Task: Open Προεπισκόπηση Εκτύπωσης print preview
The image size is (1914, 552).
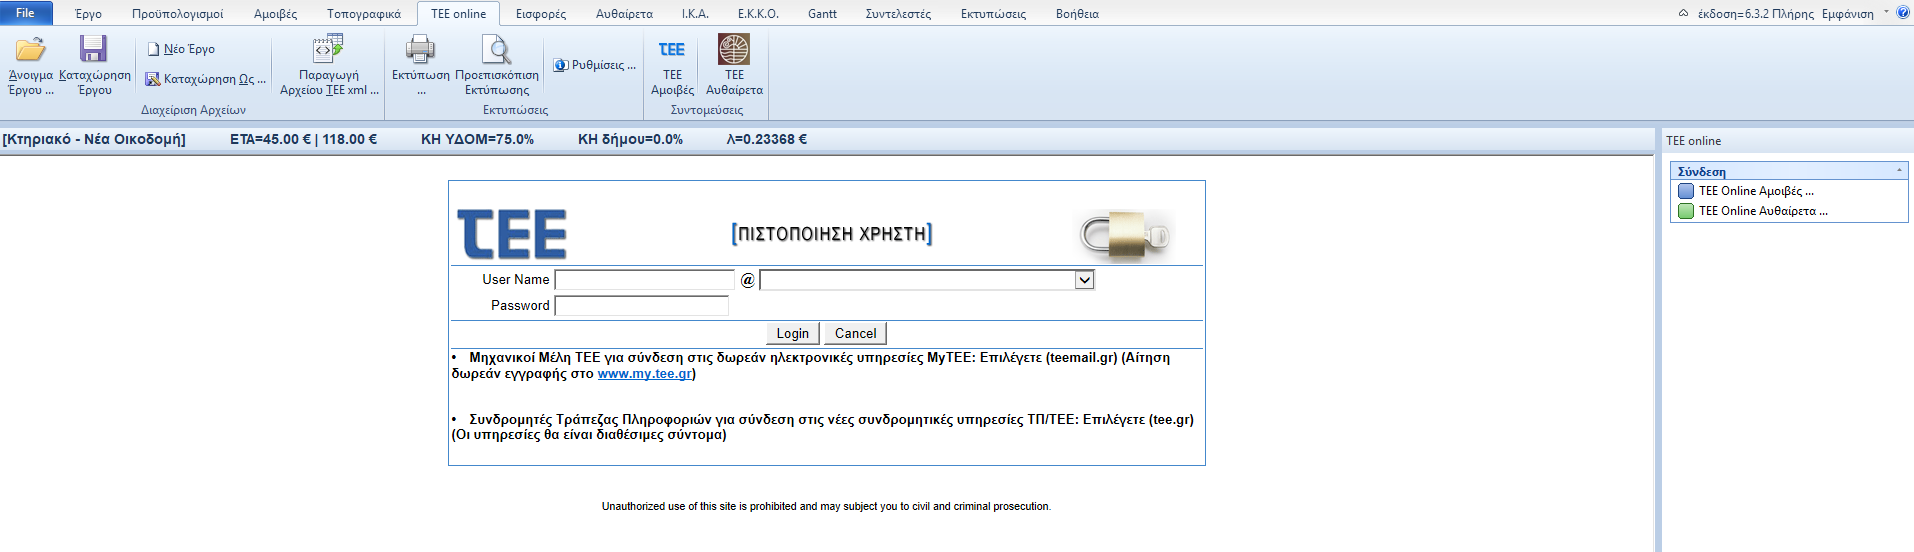Action: 496,50
